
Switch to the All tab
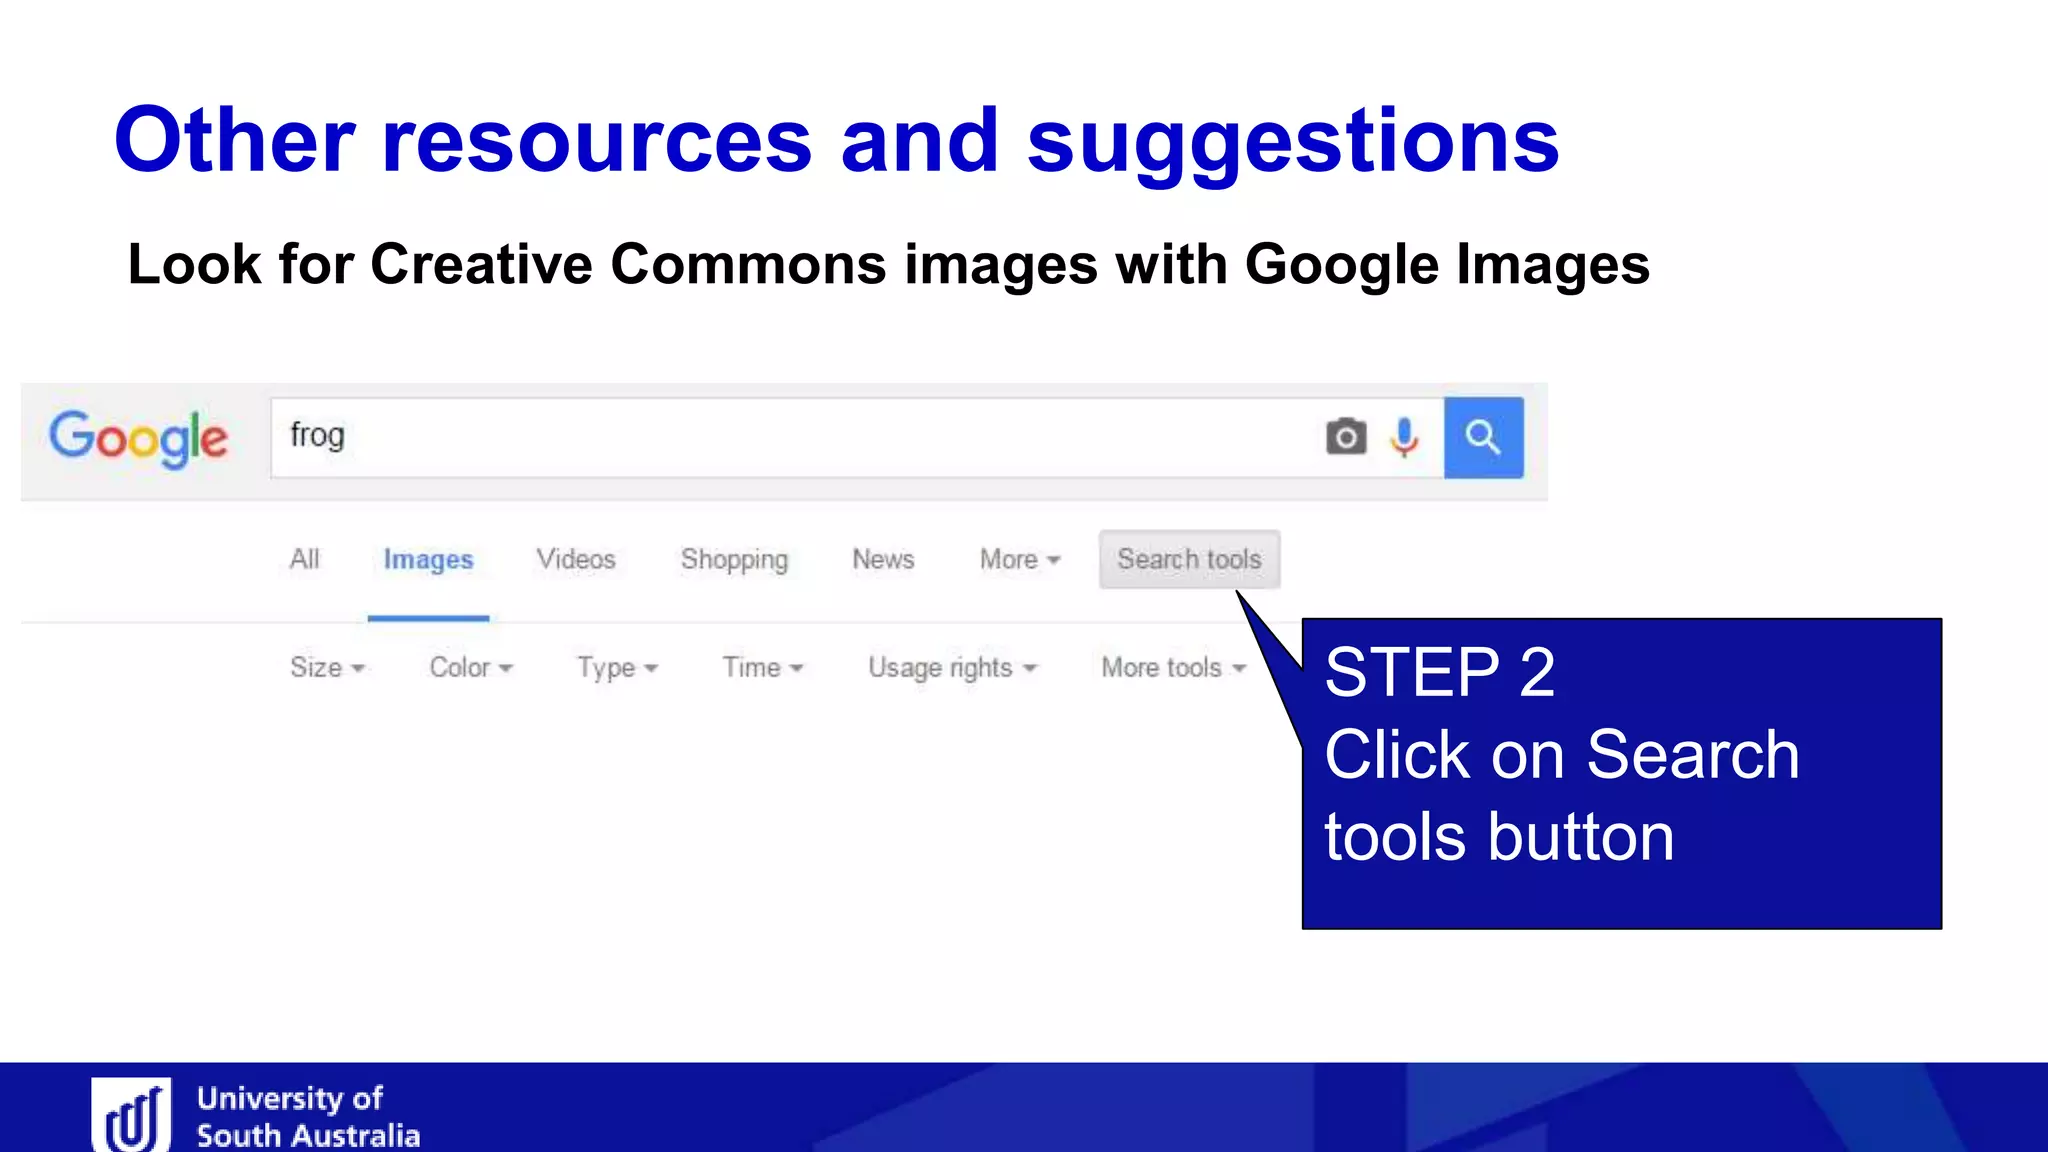(x=305, y=559)
